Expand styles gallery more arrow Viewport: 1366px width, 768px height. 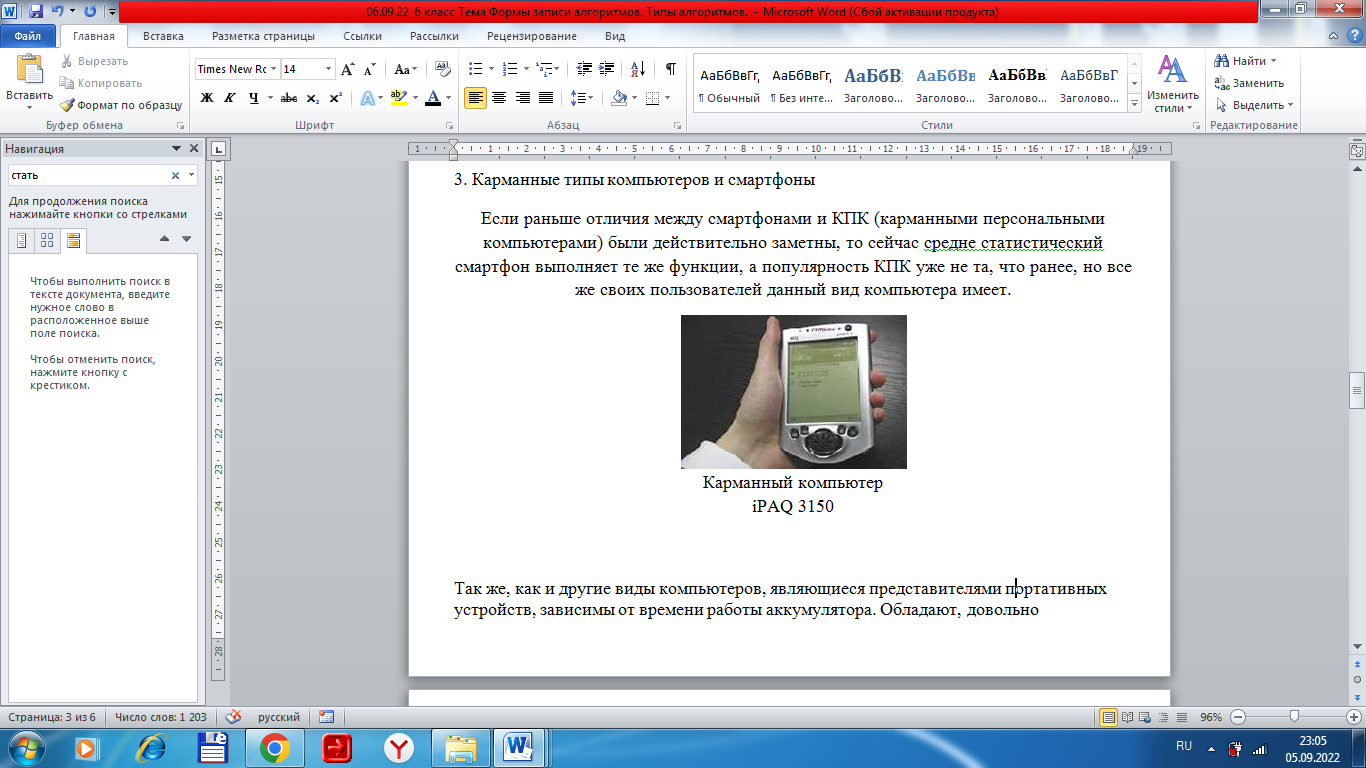point(1134,104)
